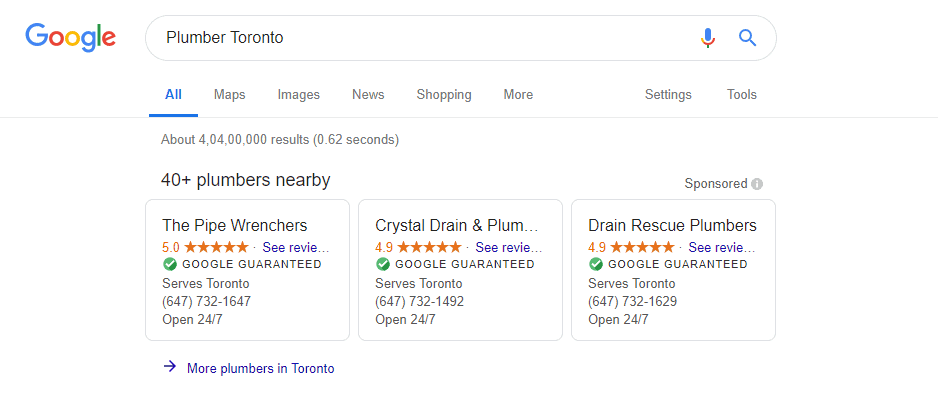
Task: Click the Sponsored info icon
Action: (x=757, y=184)
